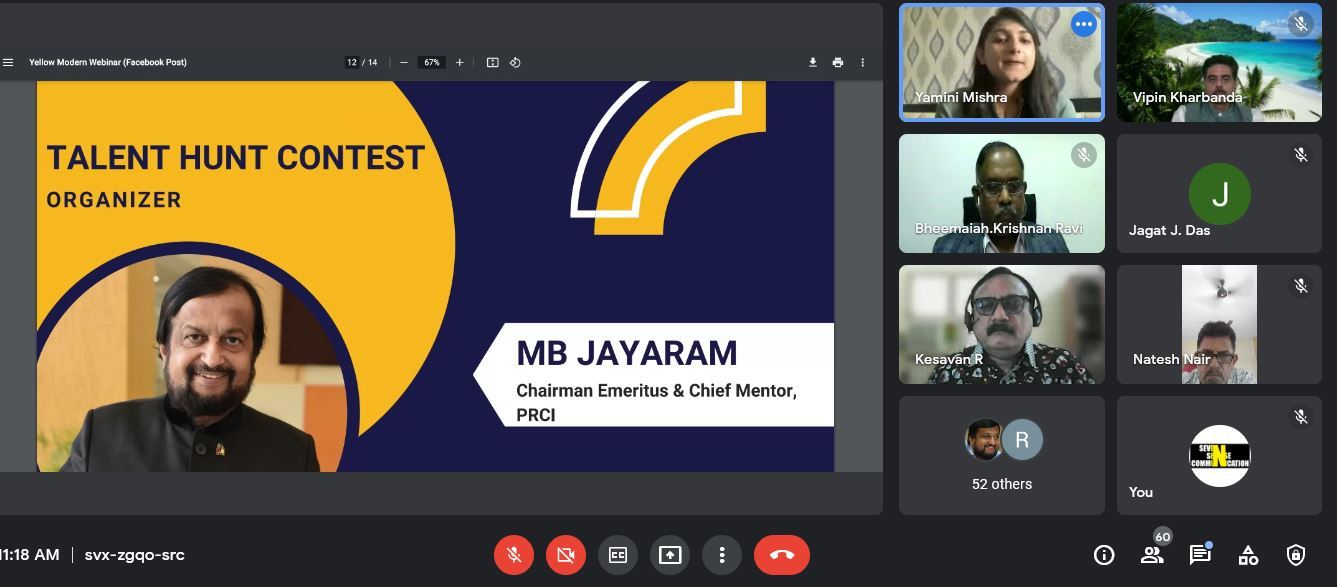Click muted mic icon on Bheemaiah tile
This screenshot has height=587, width=1337.
coord(1084,155)
